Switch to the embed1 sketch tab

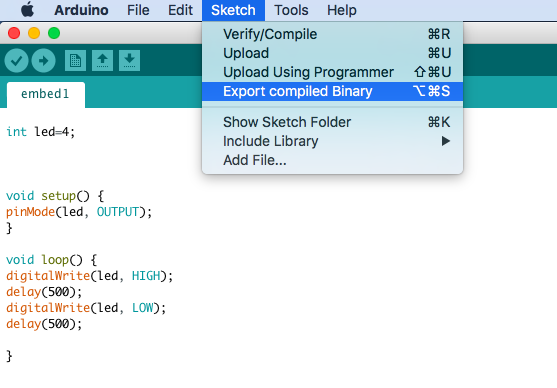coord(46,94)
